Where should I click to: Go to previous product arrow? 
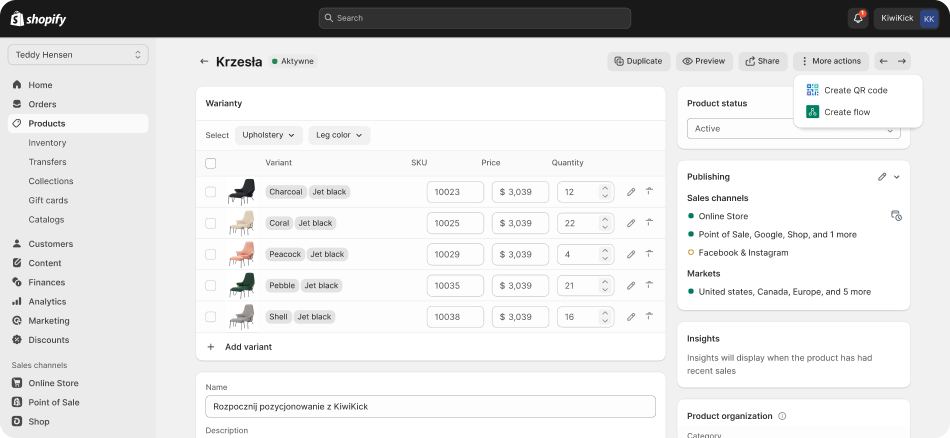(883, 61)
